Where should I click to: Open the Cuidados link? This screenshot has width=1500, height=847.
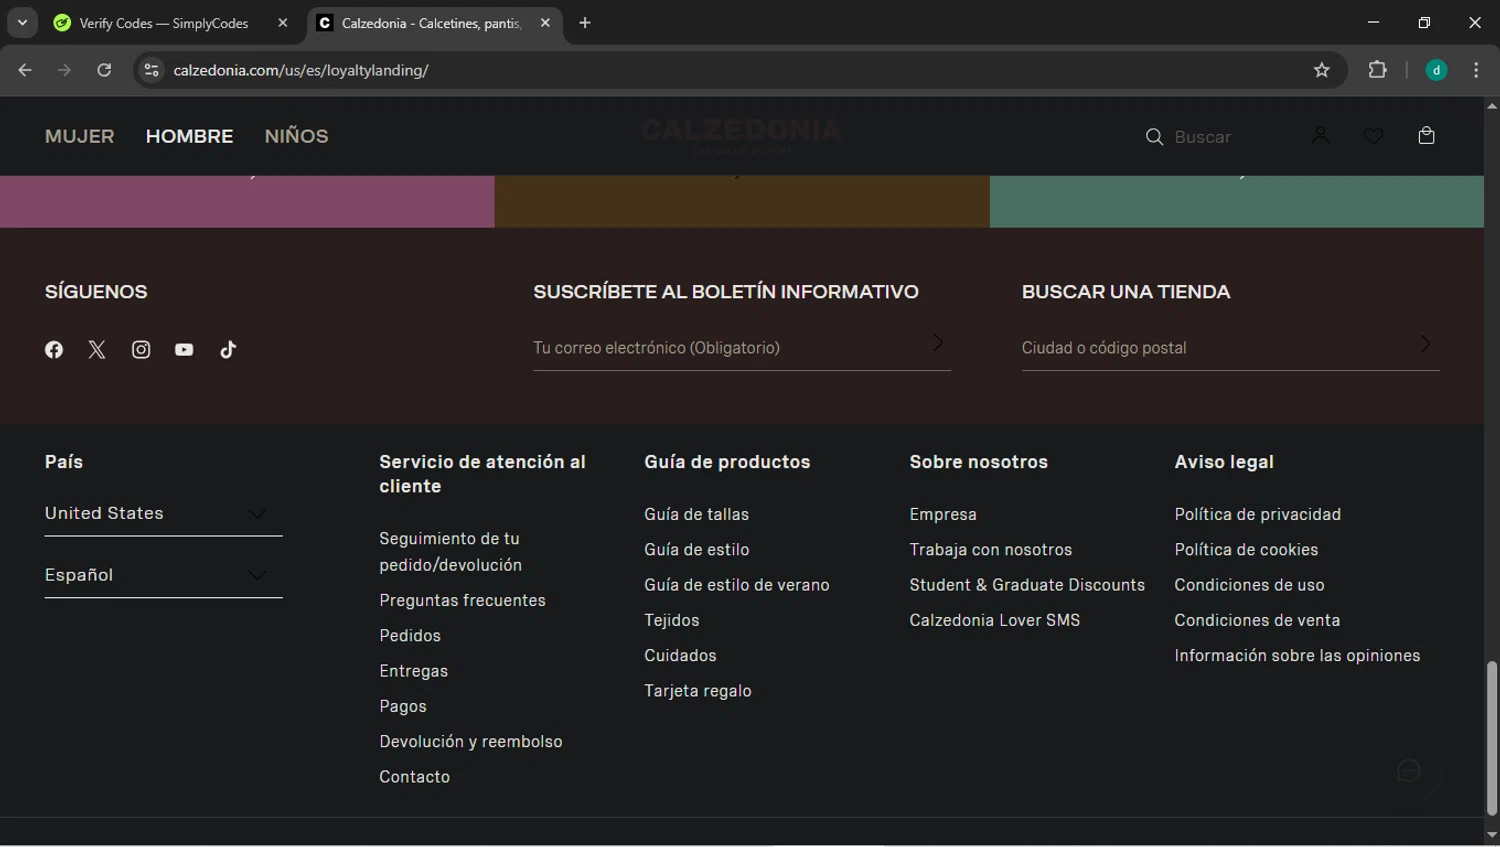pos(680,655)
